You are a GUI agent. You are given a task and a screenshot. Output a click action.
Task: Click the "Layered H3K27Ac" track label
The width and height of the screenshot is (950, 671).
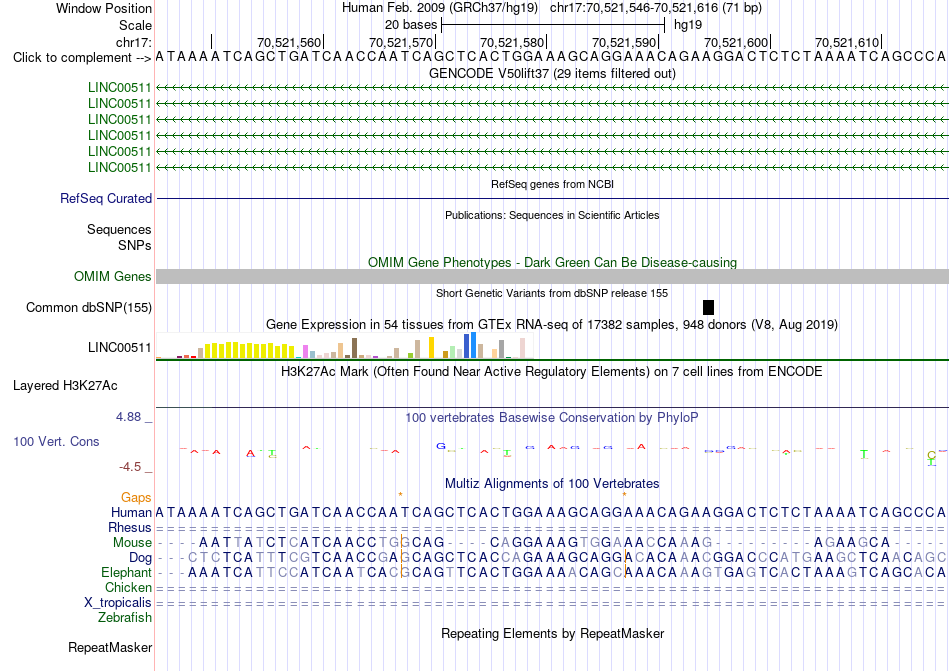tap(65, 386)
